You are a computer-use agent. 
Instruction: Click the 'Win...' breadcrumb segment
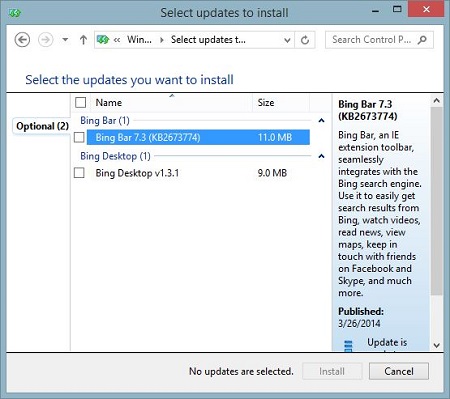coord(139,40)
